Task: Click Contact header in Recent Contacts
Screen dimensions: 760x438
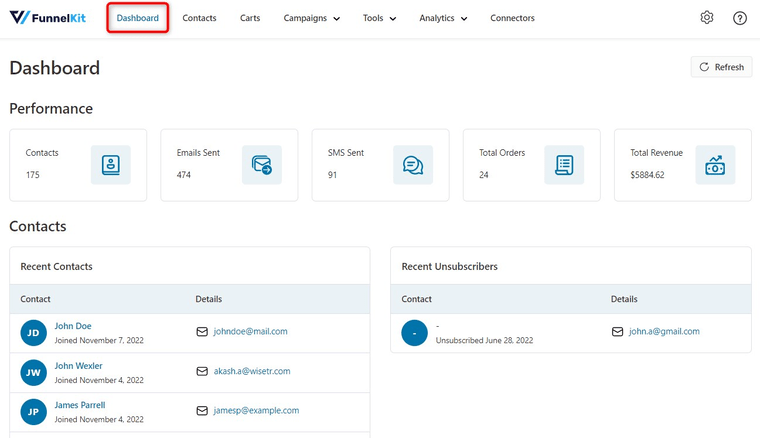Action: (x=35, y=299)
